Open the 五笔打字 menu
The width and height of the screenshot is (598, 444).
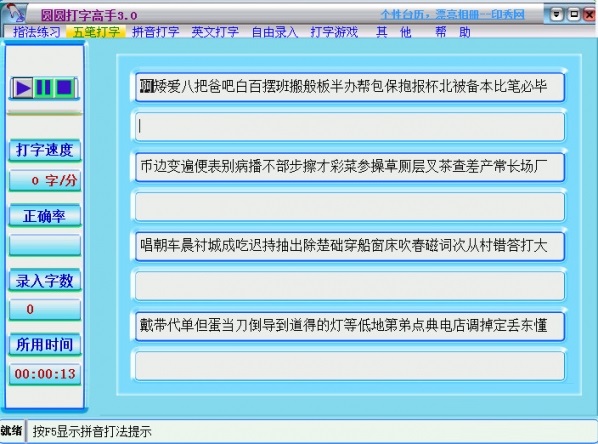(96, 32)
